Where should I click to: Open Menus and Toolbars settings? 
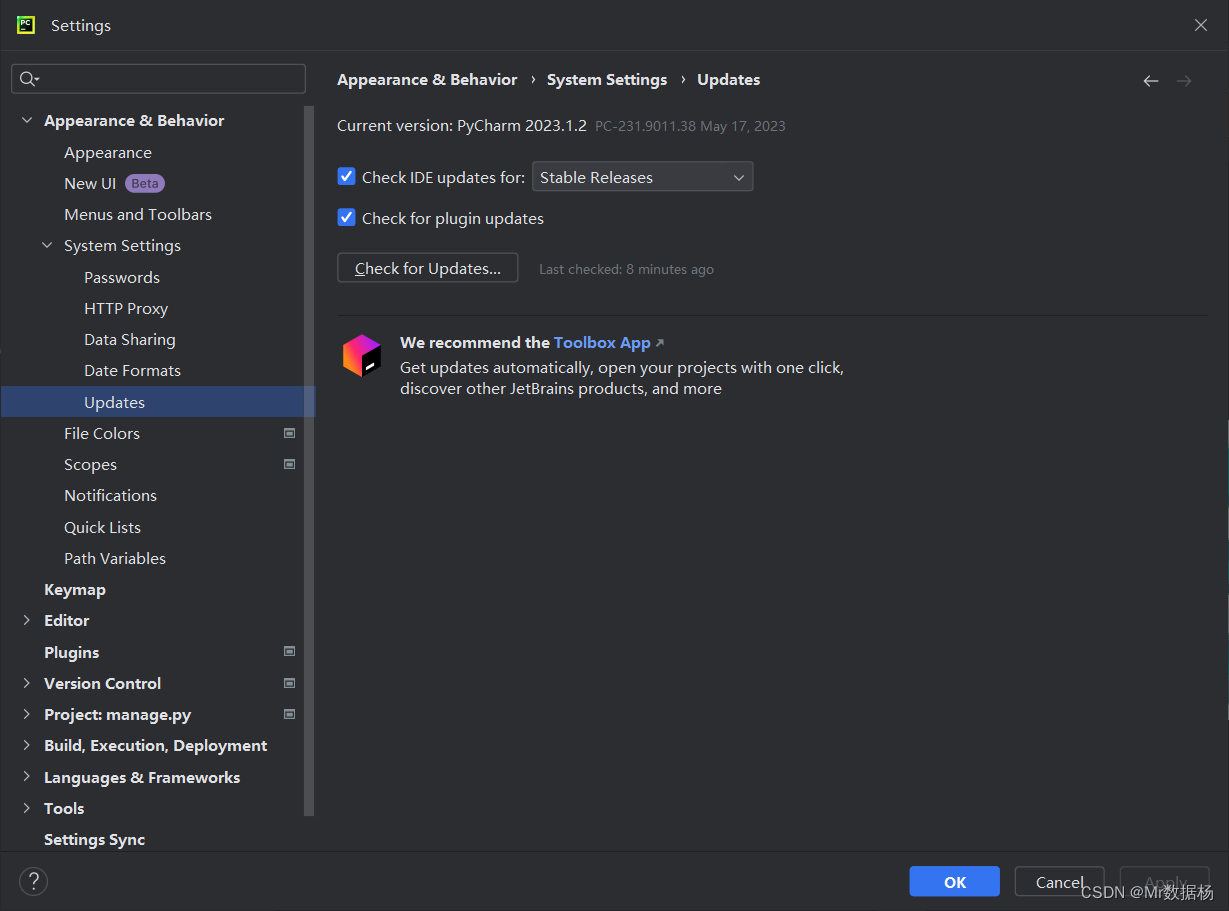138,214
